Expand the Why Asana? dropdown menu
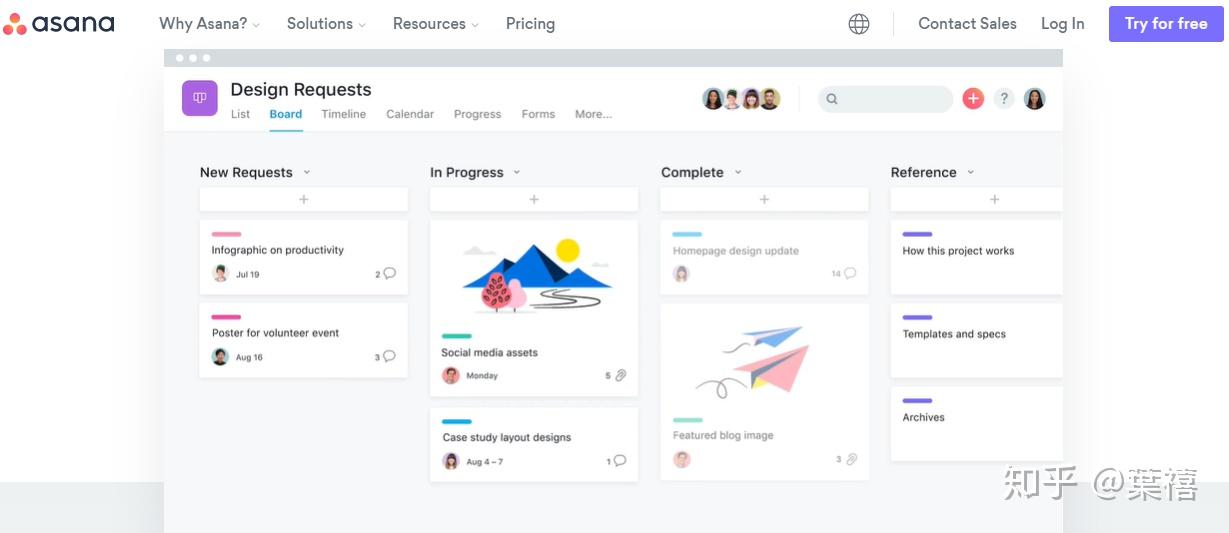This screenshot has height=533, width=1229. [x=210, y=24]
